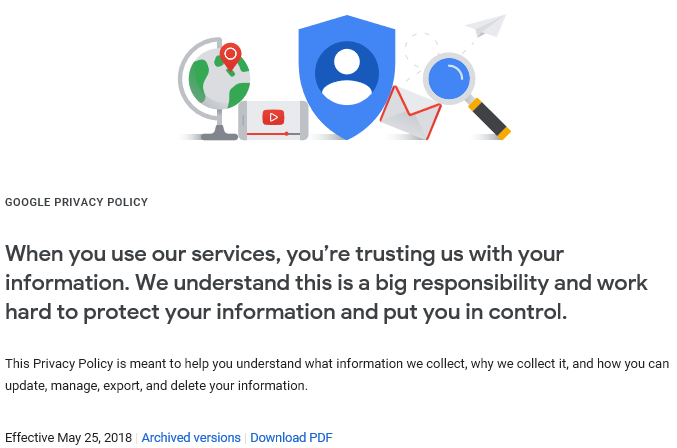
Task: Click the paper airplane icon
Action: 487,26
